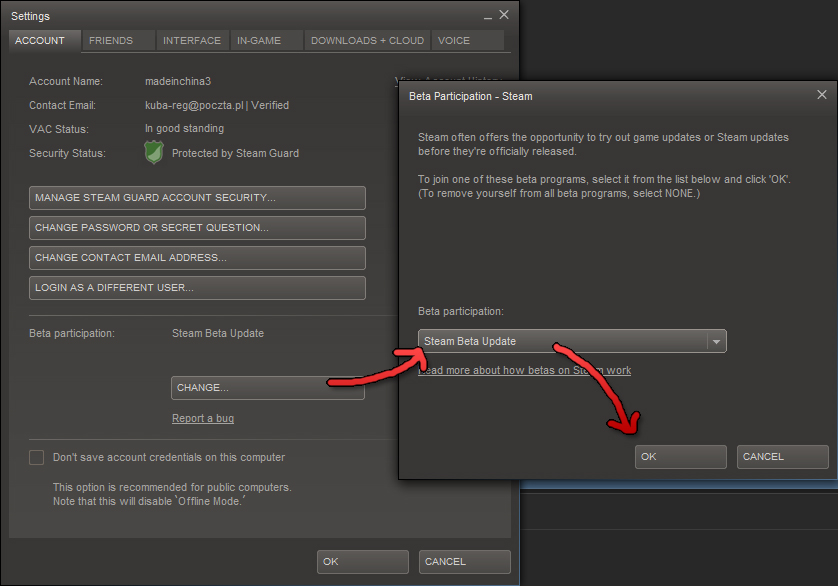Click Cancel in the Settings window

[x=464, y=561]
